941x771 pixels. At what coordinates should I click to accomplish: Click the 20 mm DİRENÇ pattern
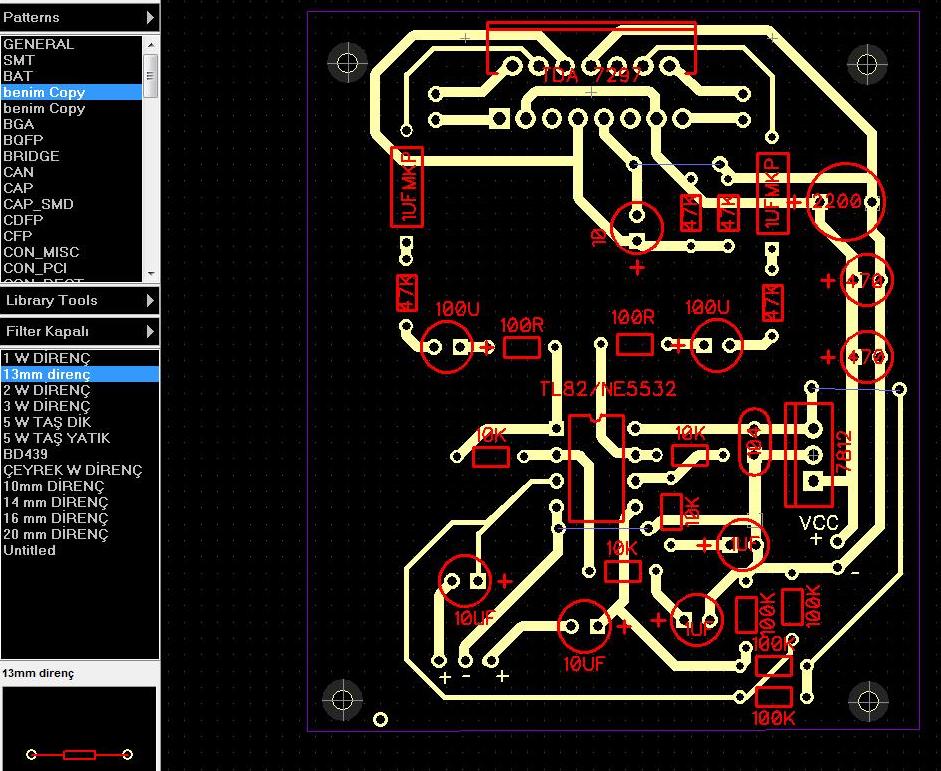55,534
